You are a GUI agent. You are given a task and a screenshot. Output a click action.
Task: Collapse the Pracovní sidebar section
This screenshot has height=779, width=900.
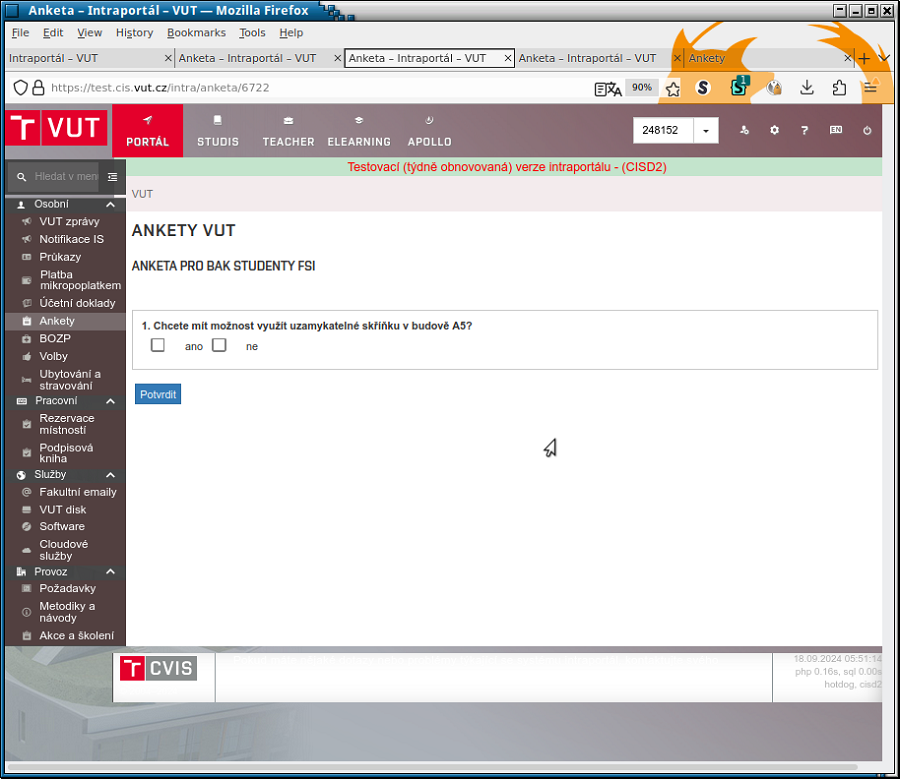tap(110, 401)
